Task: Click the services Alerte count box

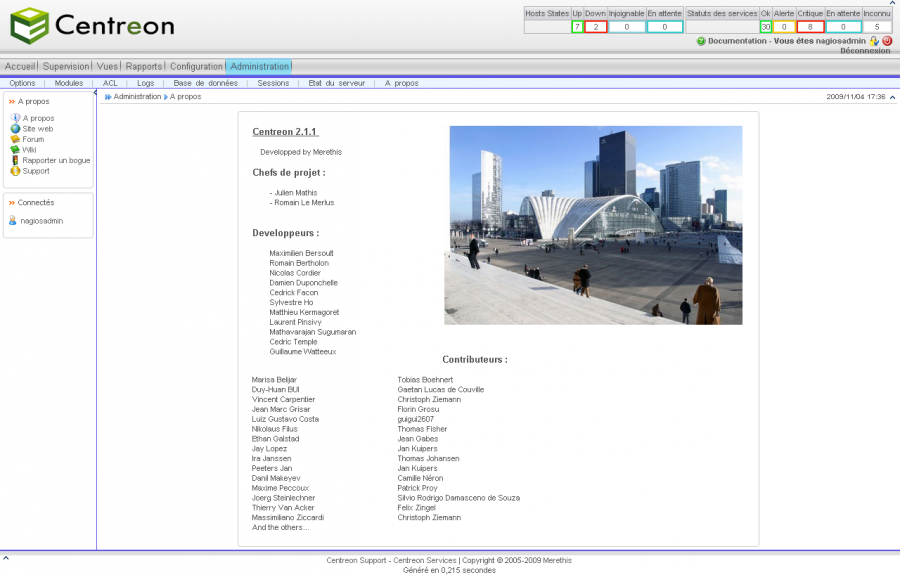Action: coord(784,27)
